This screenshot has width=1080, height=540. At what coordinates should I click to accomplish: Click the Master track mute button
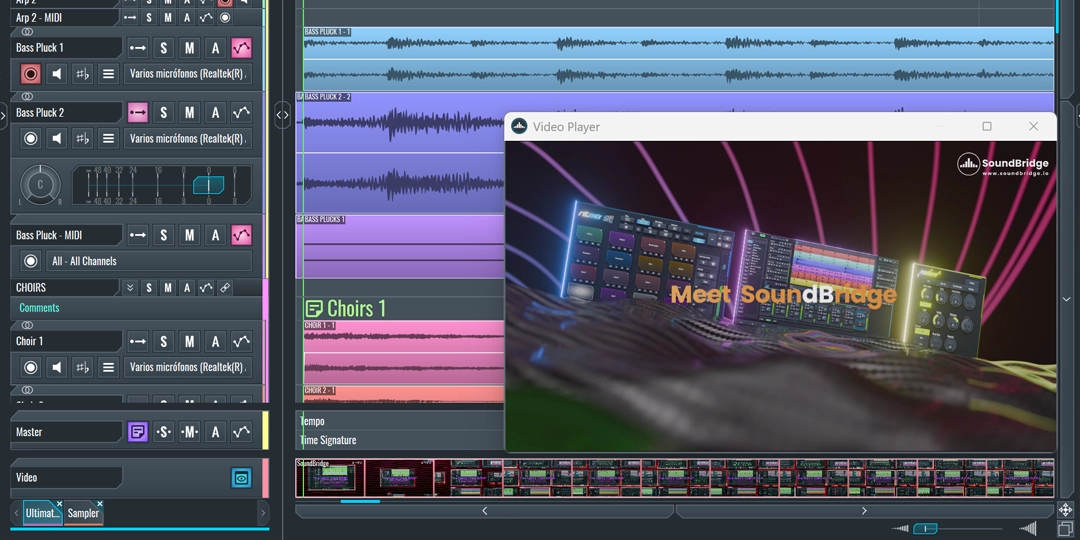click(x=189, y=432)
